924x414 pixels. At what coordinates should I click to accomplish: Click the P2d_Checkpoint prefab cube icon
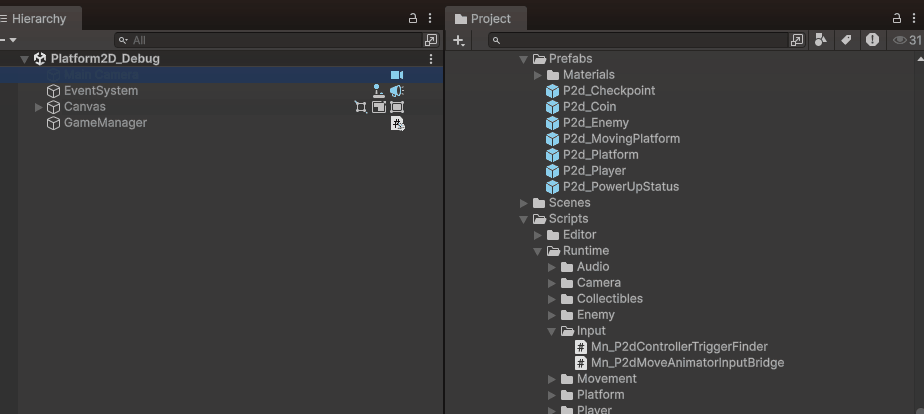point(552,91)
